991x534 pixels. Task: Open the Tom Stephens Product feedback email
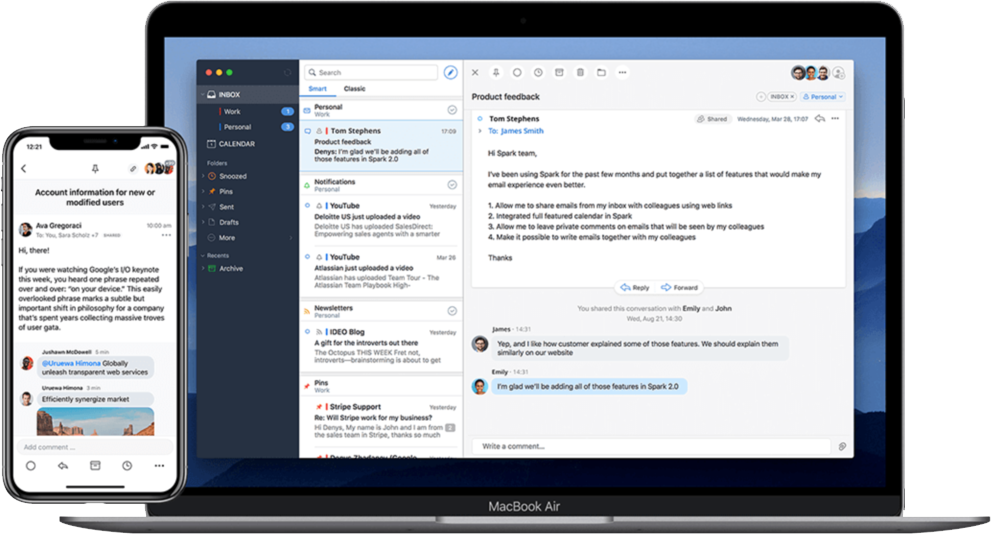381,145
